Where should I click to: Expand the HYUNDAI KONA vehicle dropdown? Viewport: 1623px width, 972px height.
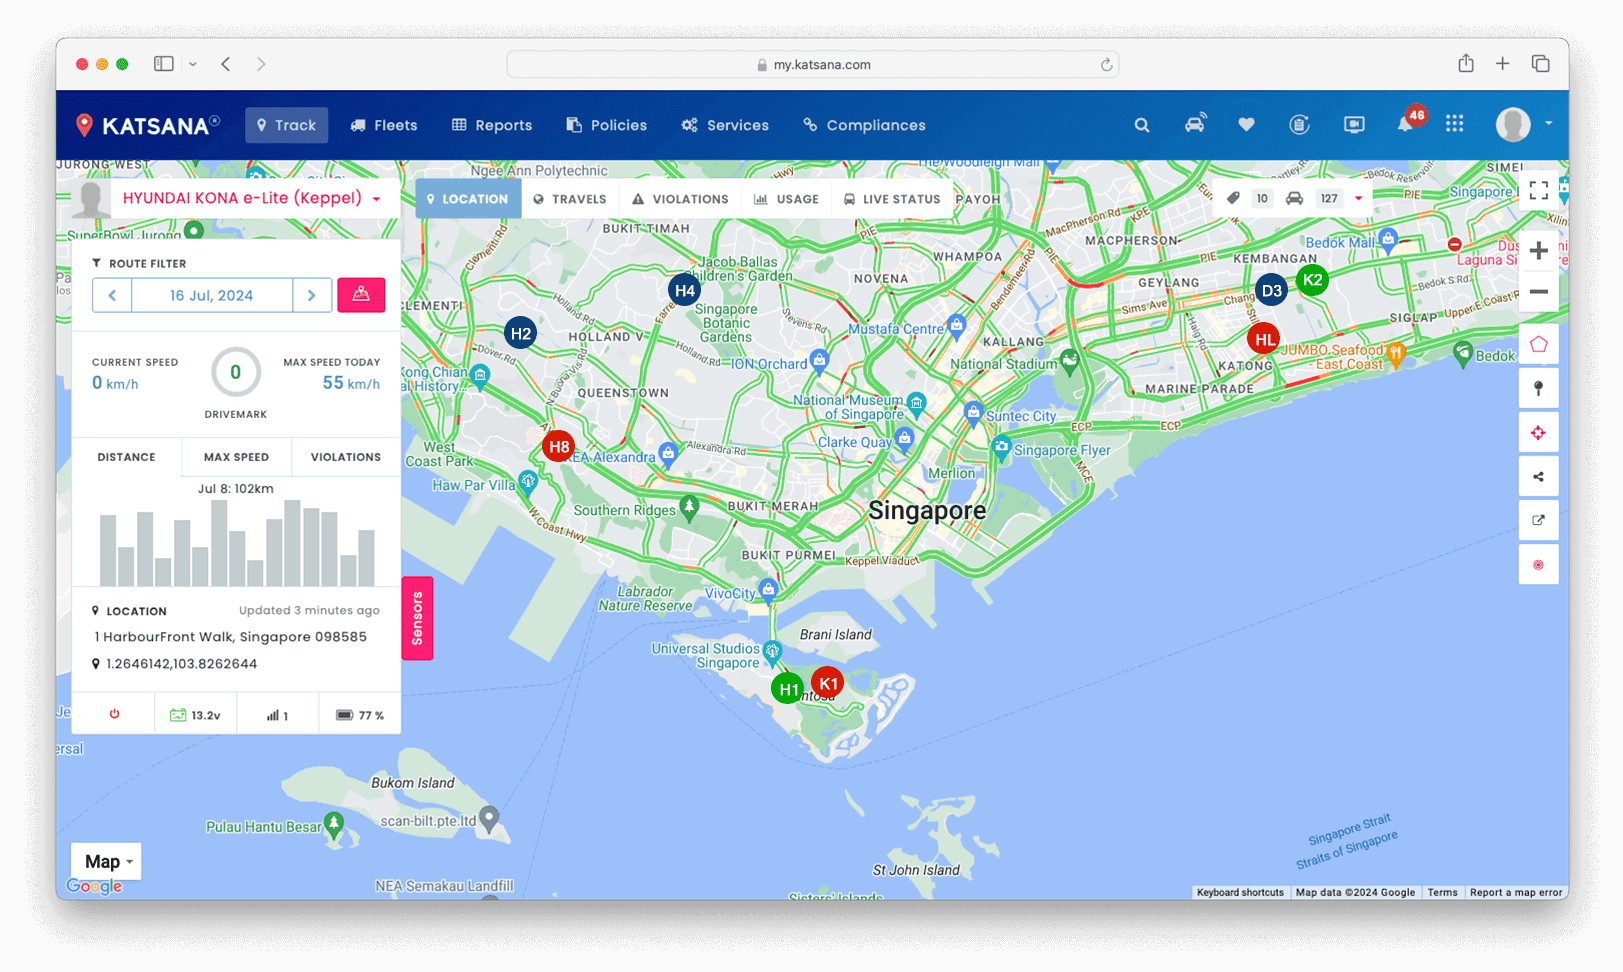(x=377, y=199)
